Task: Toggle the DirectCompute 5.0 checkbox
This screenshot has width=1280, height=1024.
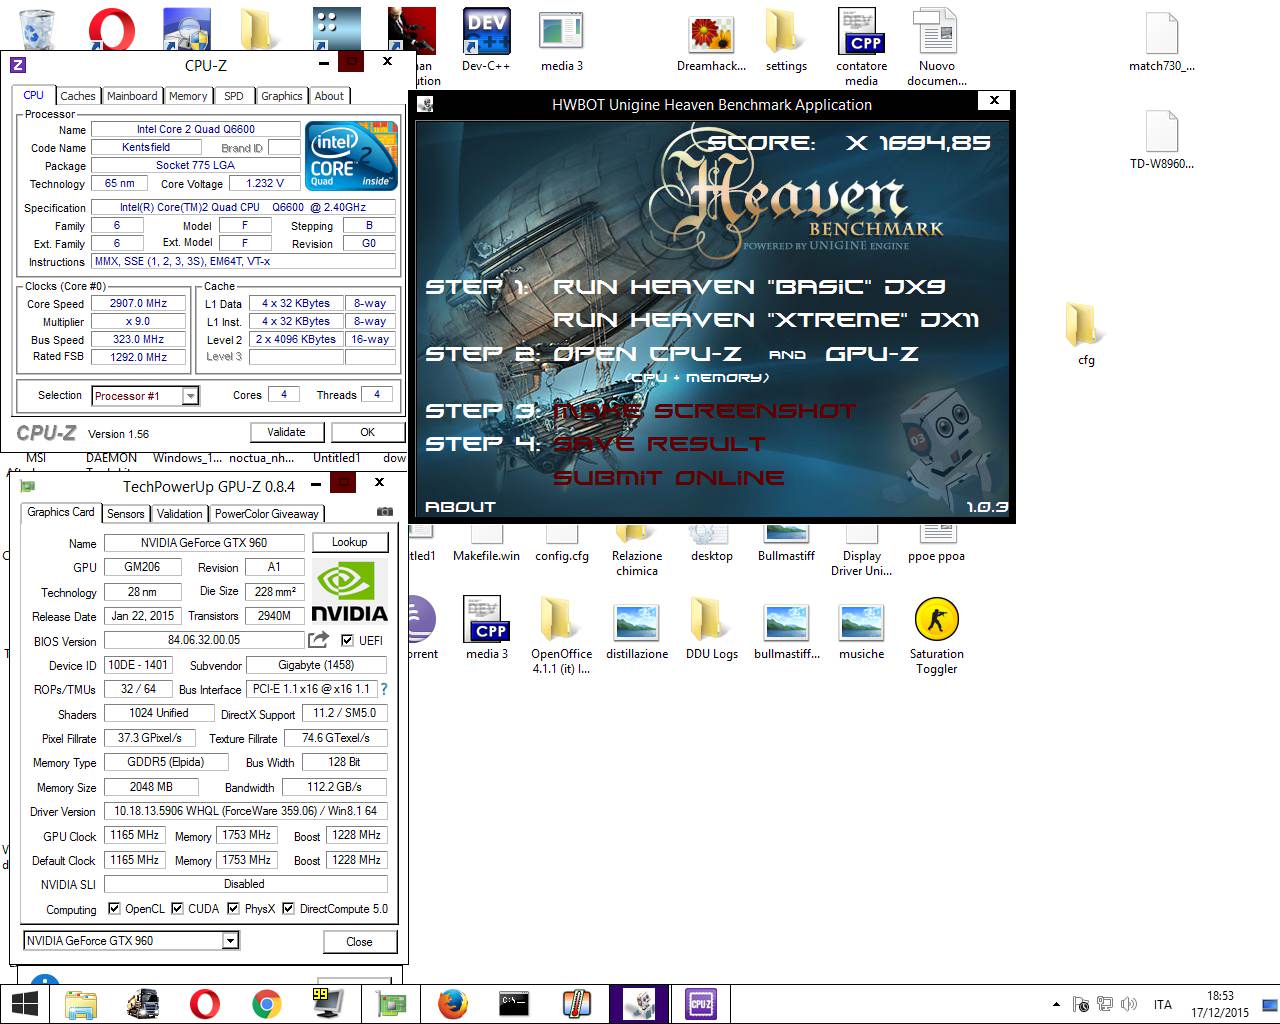Action: [x=288, y=909]
